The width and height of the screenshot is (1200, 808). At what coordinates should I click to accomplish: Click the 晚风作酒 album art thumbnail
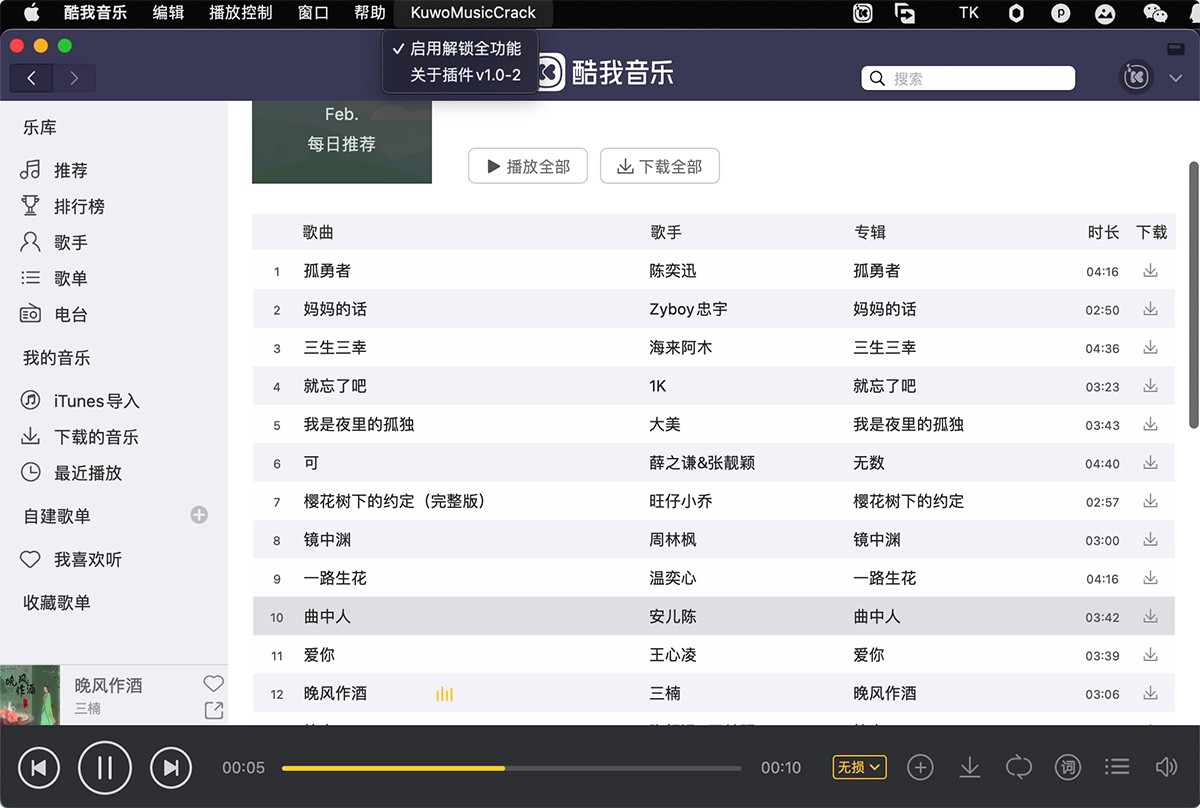point(31,695)
